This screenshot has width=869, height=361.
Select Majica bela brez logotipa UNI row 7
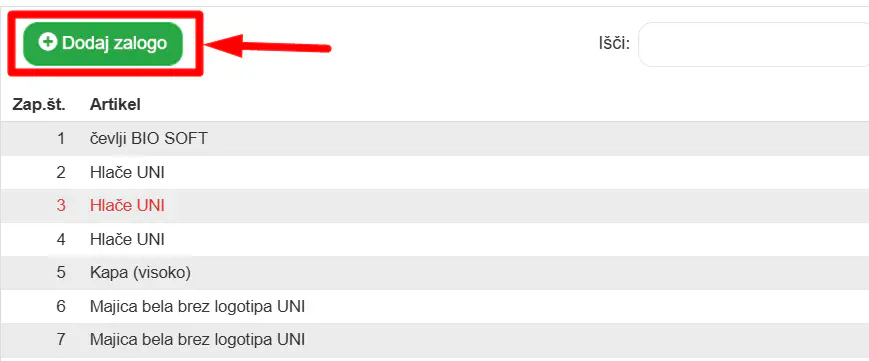(197, 339)
